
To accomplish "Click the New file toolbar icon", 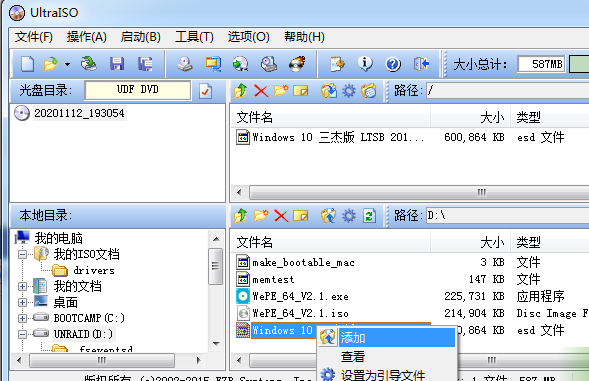I will (x=27, y=64).
